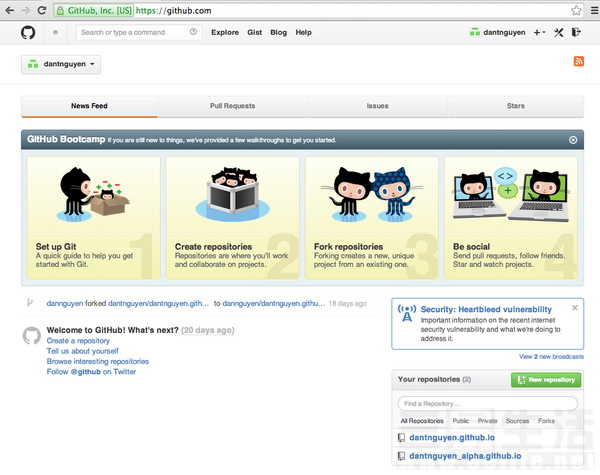Open the create new plus menu
600x475 pixels.
tap(539, 33)
